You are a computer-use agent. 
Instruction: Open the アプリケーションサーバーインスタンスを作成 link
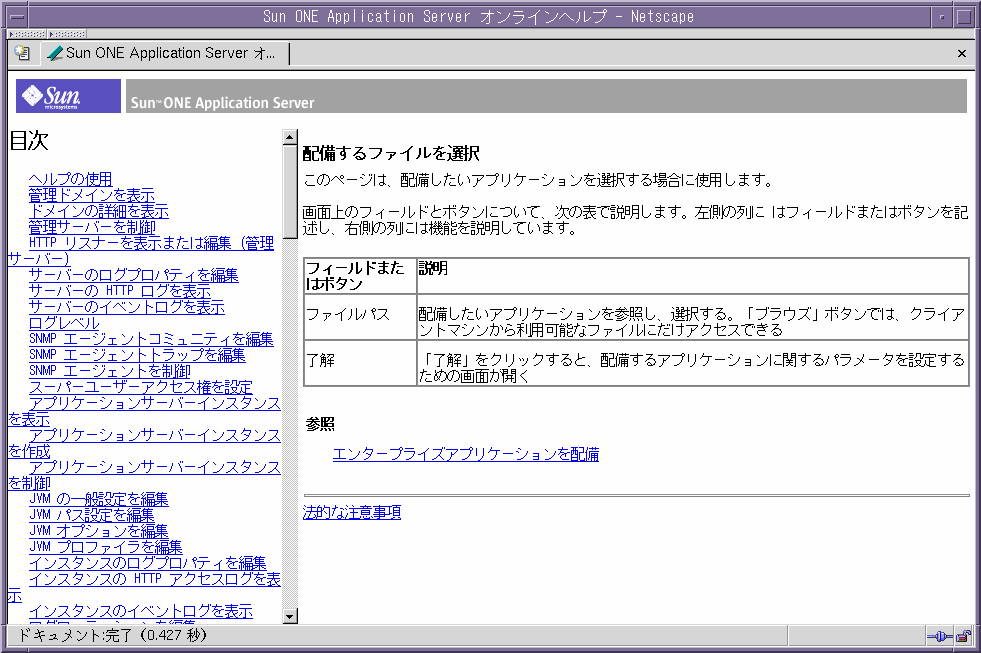[x=155, y=435]
